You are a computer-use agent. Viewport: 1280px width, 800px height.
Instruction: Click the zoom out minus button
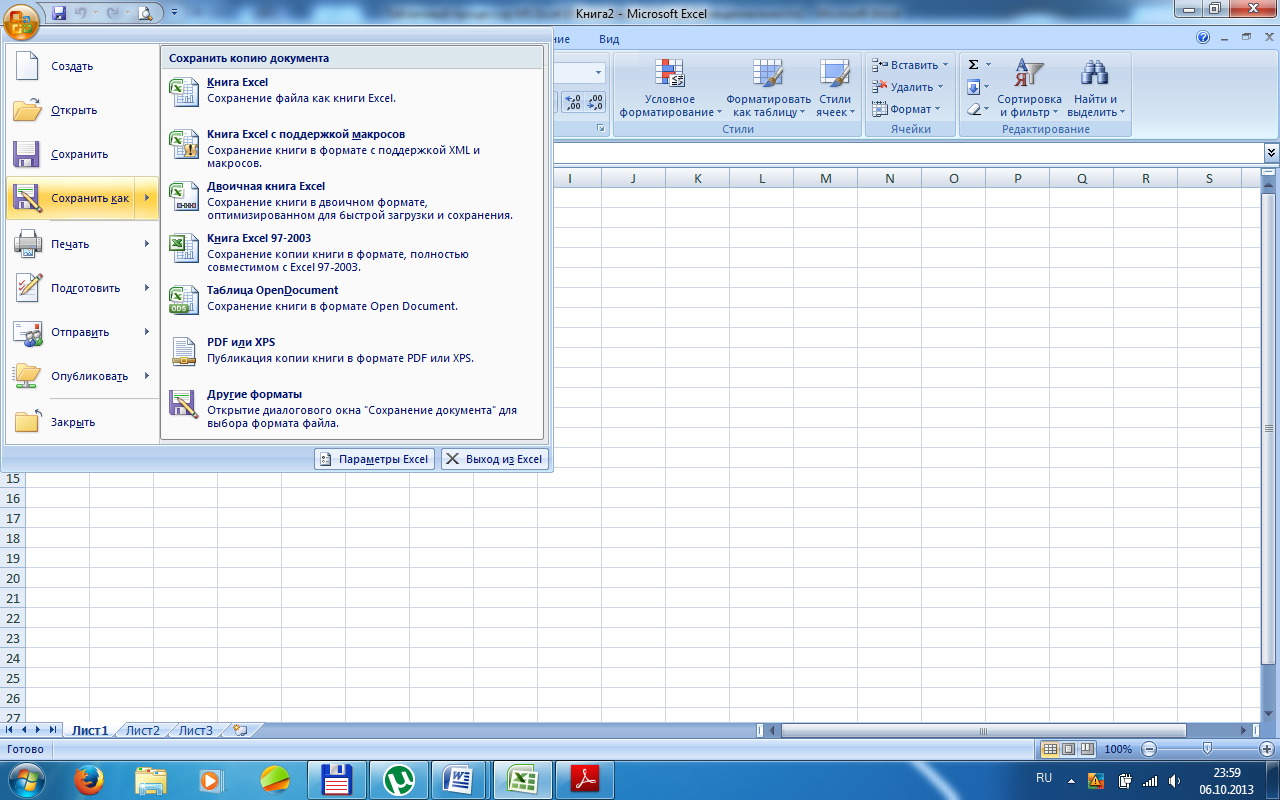click(1150, 749)
